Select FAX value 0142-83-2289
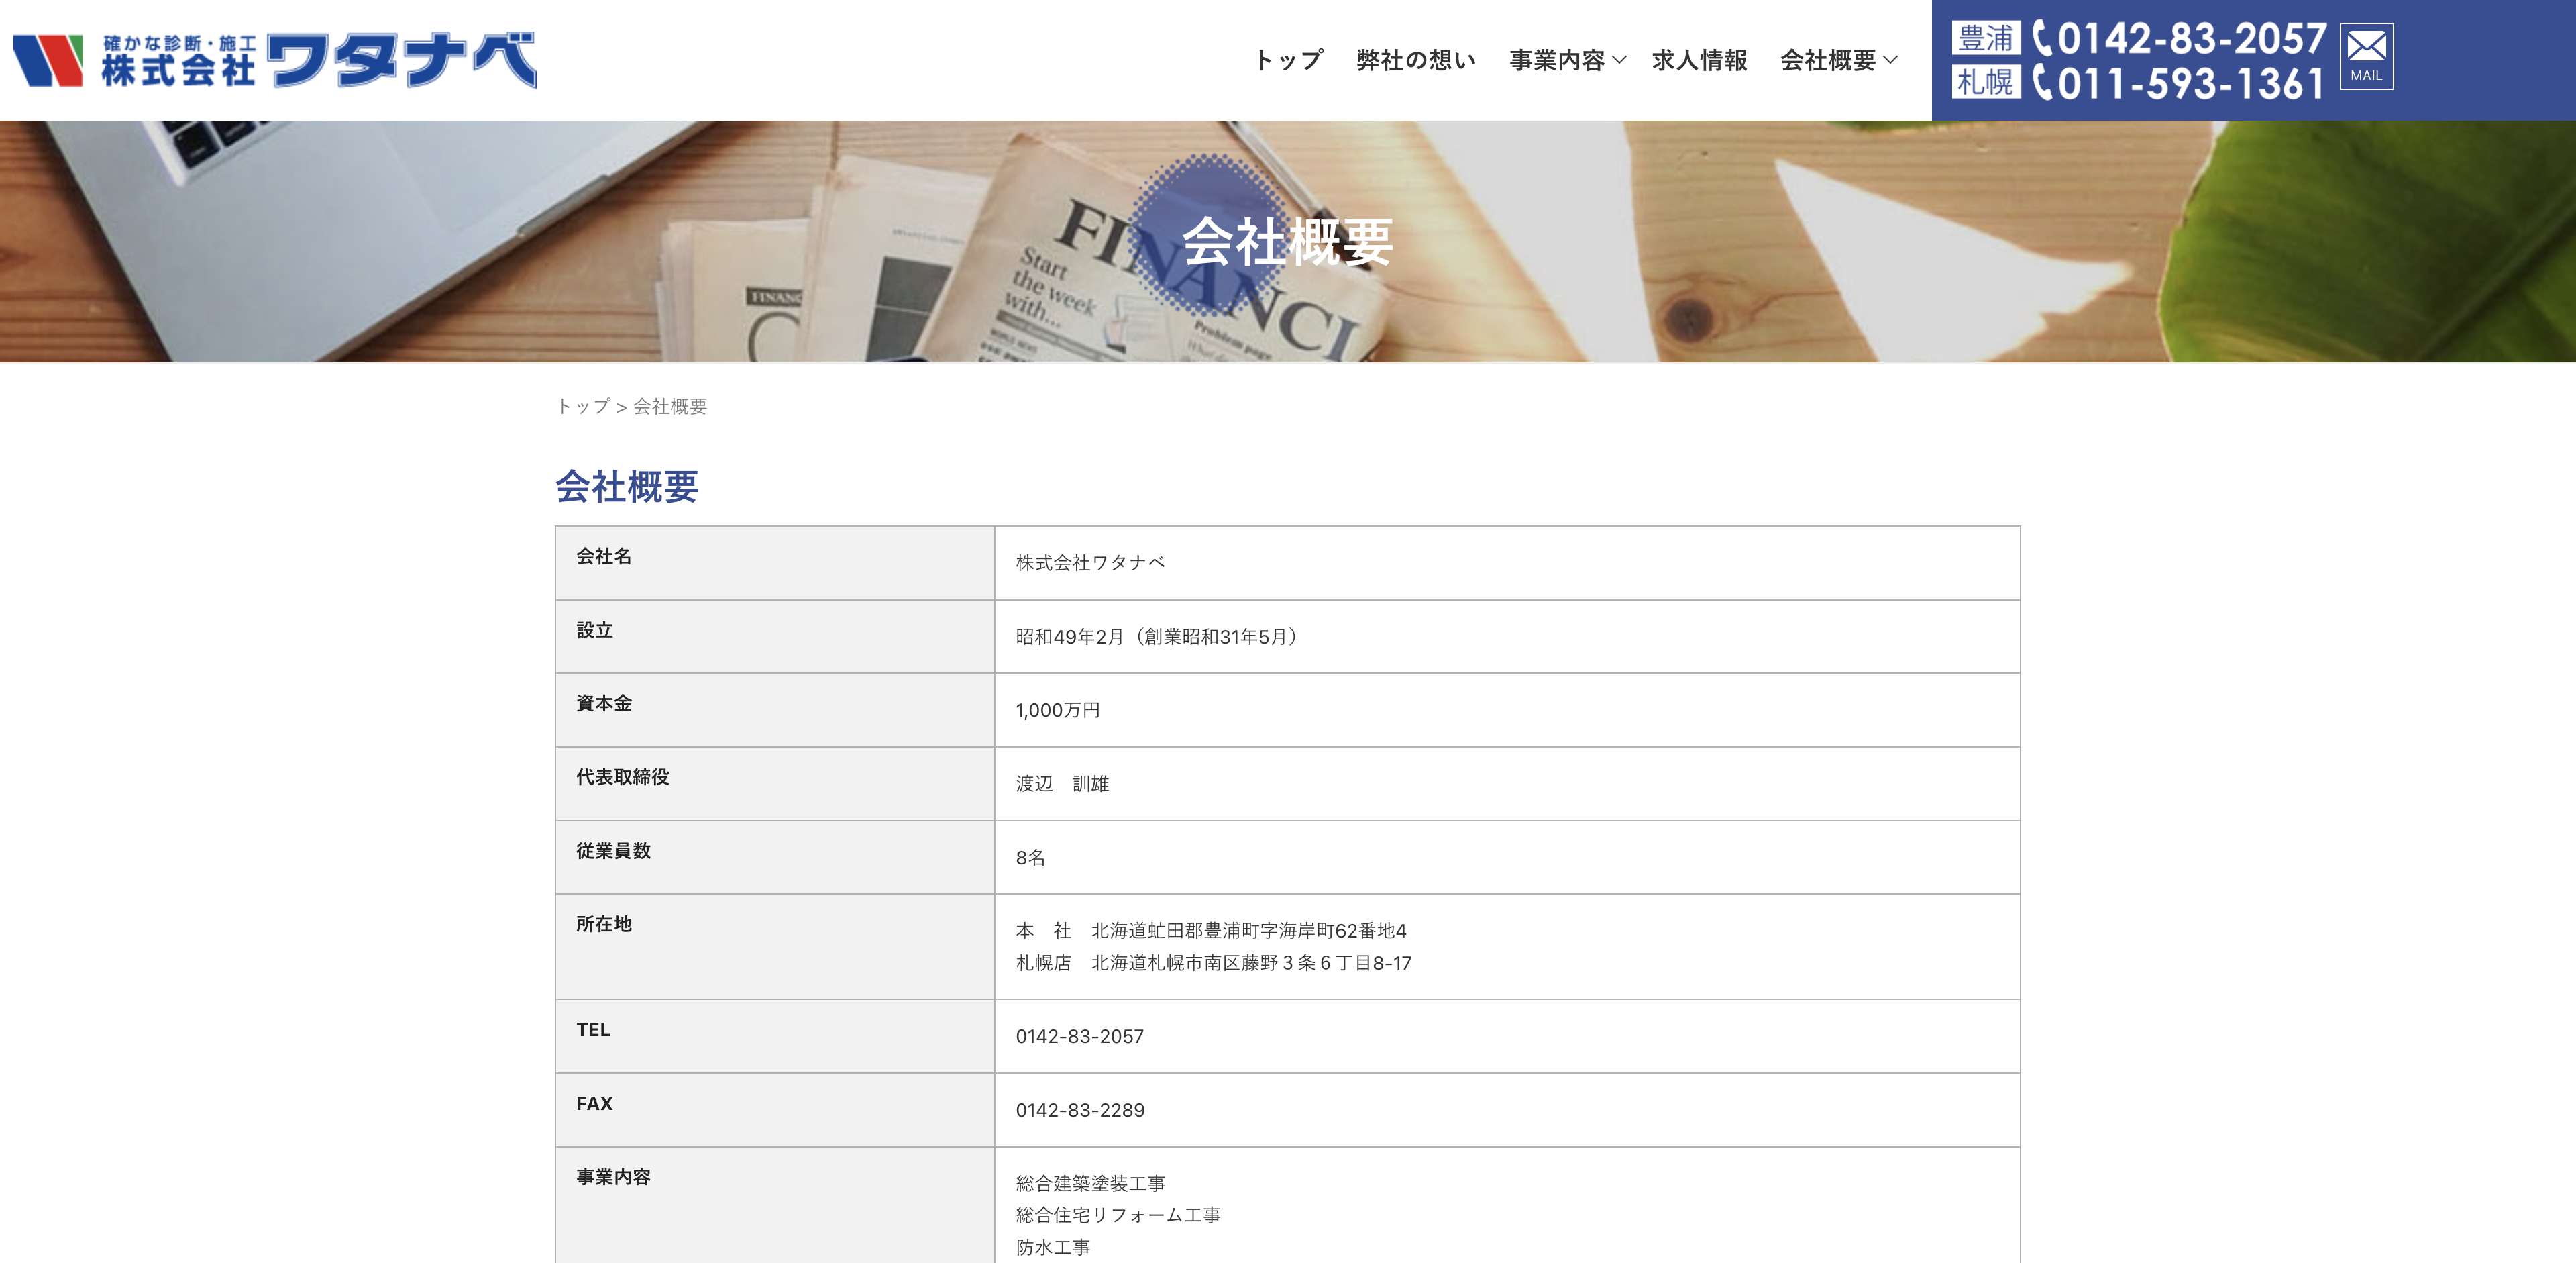Screen dimensions: 2576x1263 click(1080, 1110)
